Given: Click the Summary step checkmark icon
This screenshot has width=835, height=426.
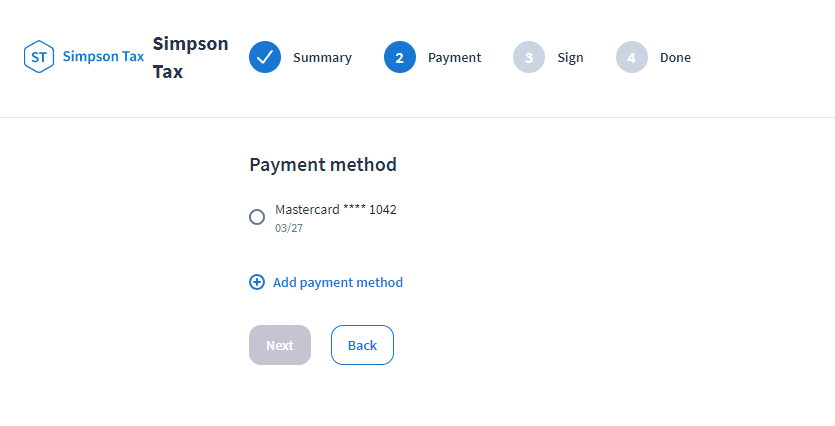Looking at the screenshot, I should tap(265, 58).
